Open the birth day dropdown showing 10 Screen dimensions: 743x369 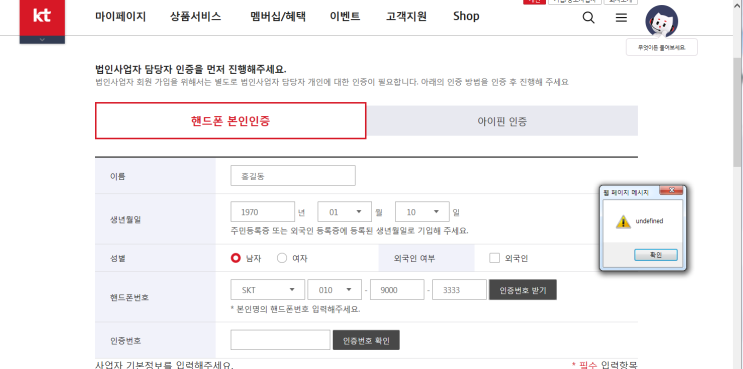(422, 212)
